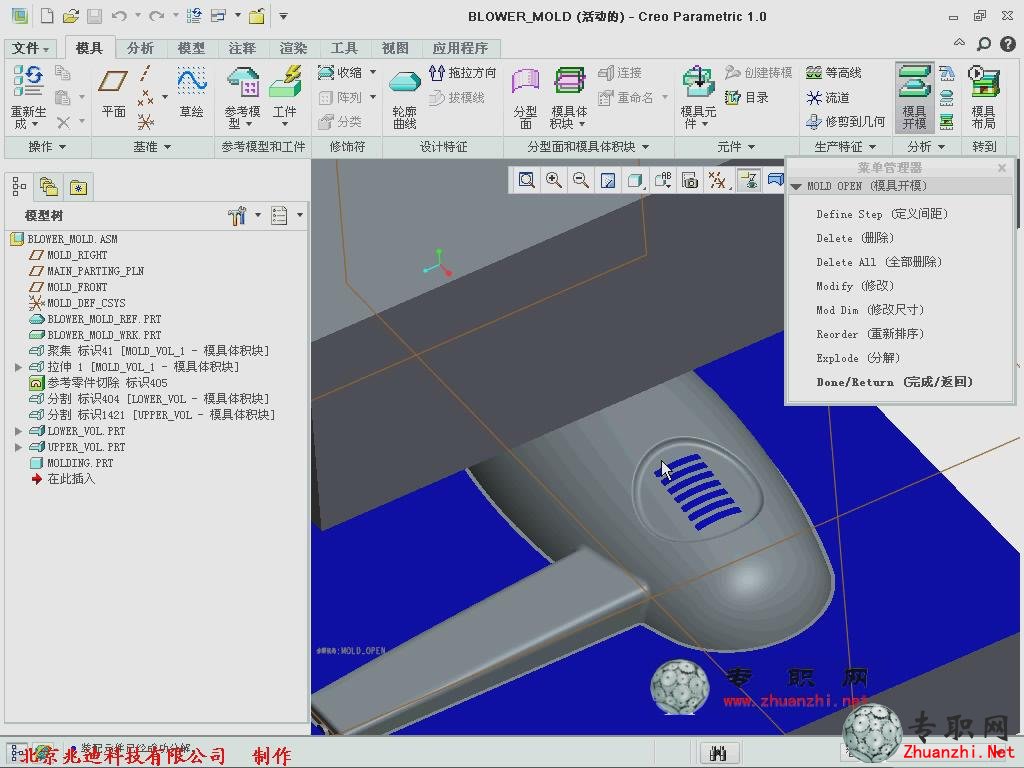1024x768 pixels.
Task: Show the Folder Browser navigator tab
Action: (49, 187)
